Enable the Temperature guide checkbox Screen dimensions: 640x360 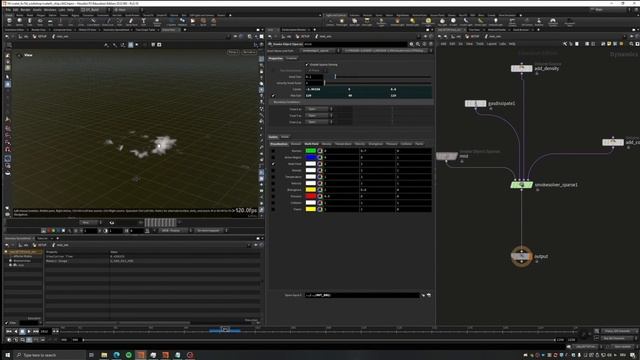pos(273,177)
